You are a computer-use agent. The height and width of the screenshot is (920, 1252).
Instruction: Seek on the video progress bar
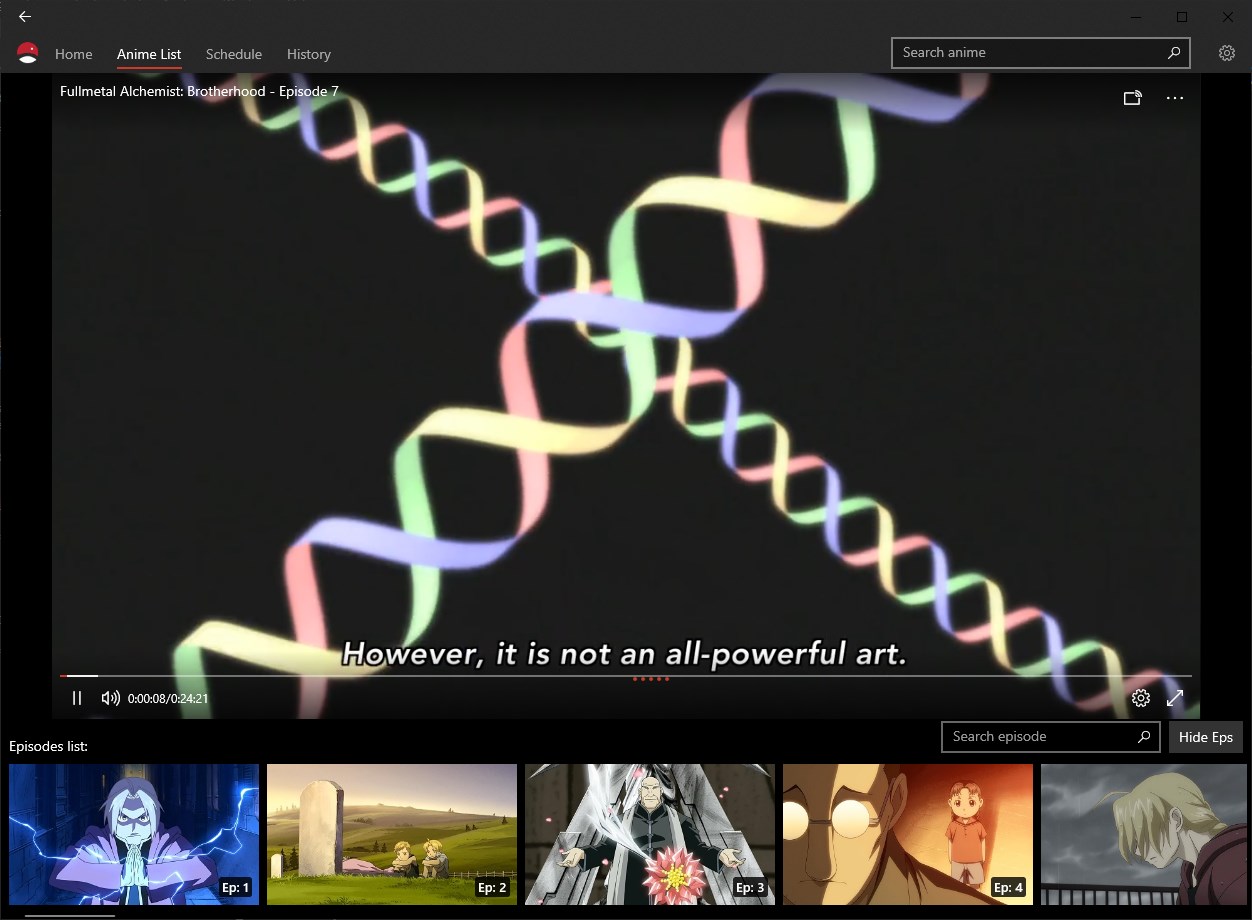pyautogui.click(x=626, y=676)
